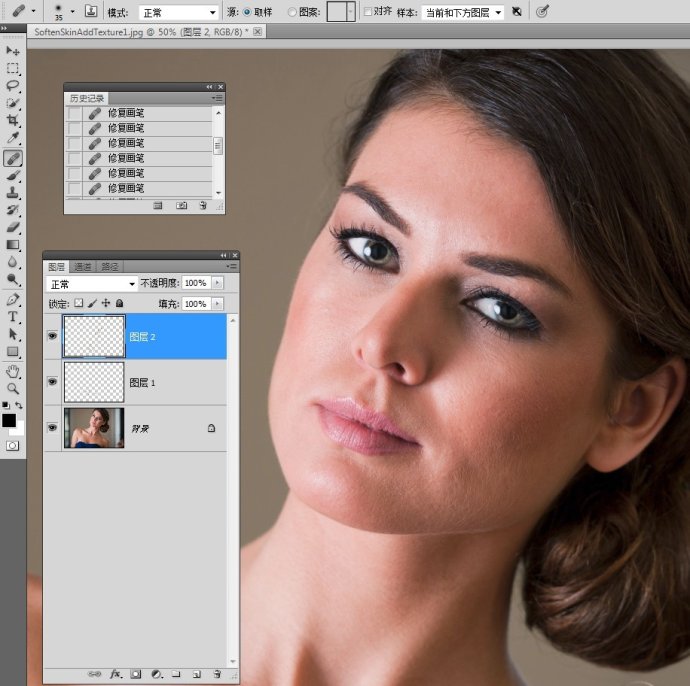The image size is (690, 686).
Task: Select the Blur tool
Action: [13, 262]
